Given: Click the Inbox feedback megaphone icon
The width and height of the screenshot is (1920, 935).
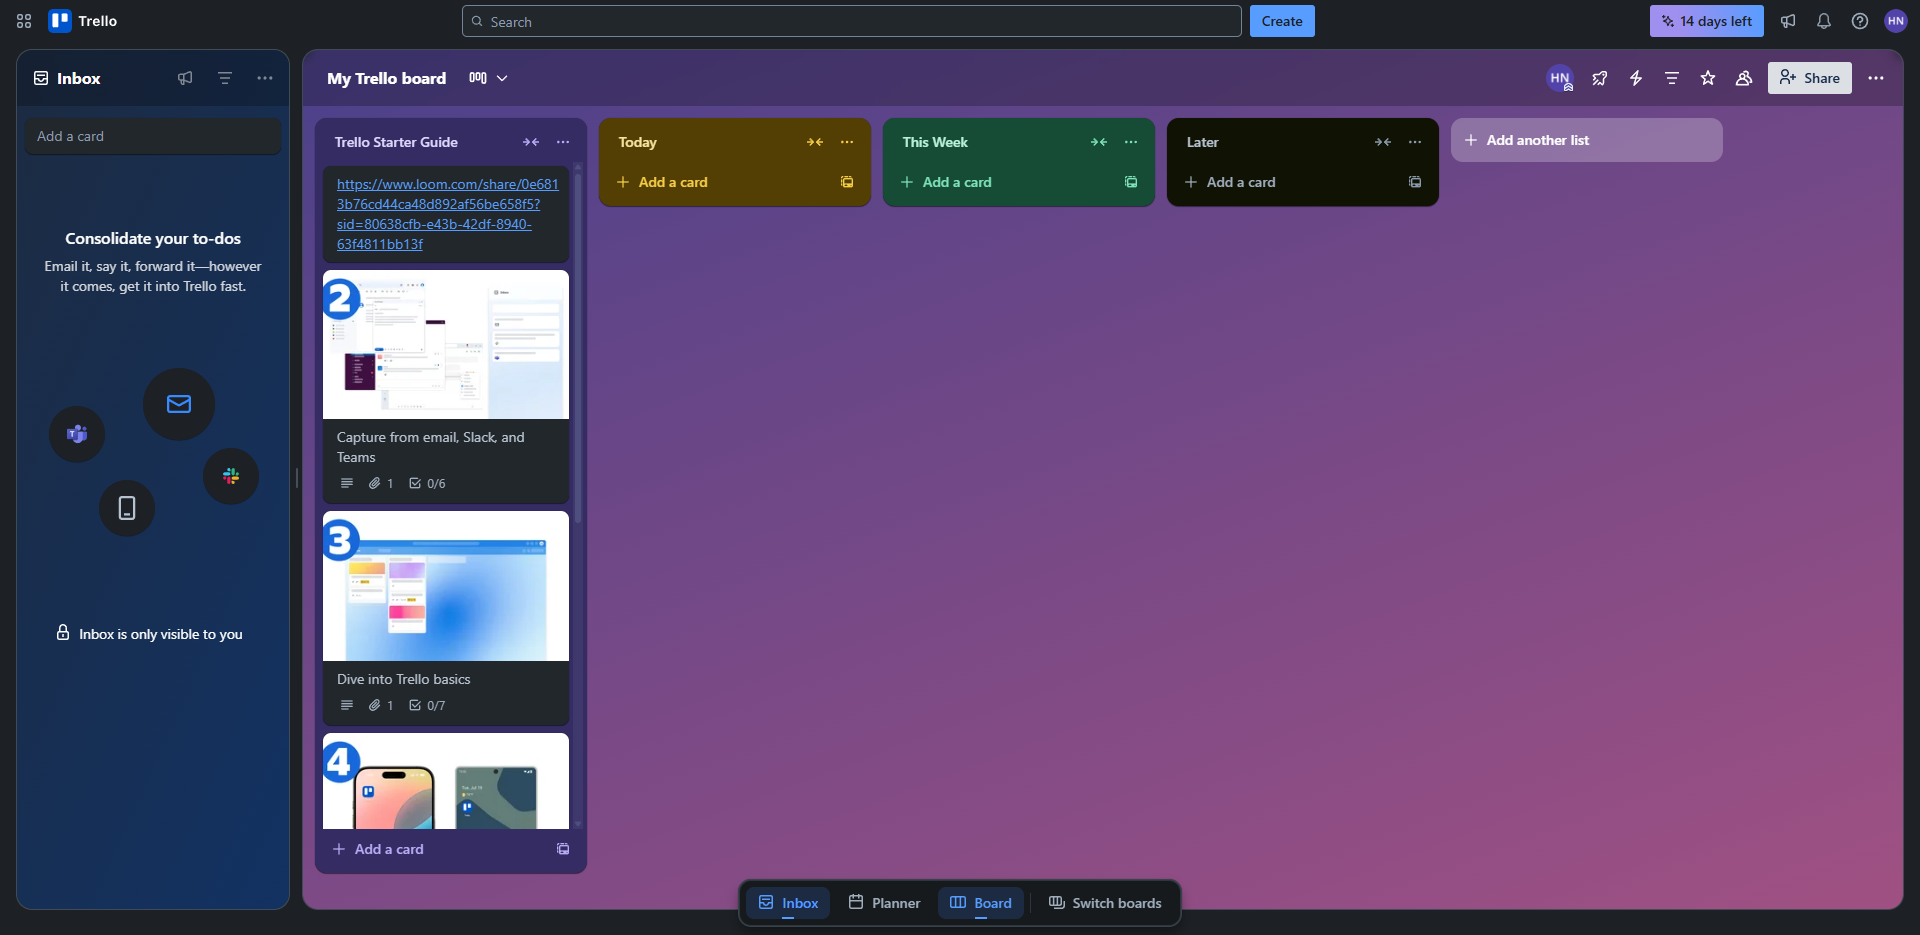Looking at the screenshot, I should pyautogui.click(x=185, y=78).
